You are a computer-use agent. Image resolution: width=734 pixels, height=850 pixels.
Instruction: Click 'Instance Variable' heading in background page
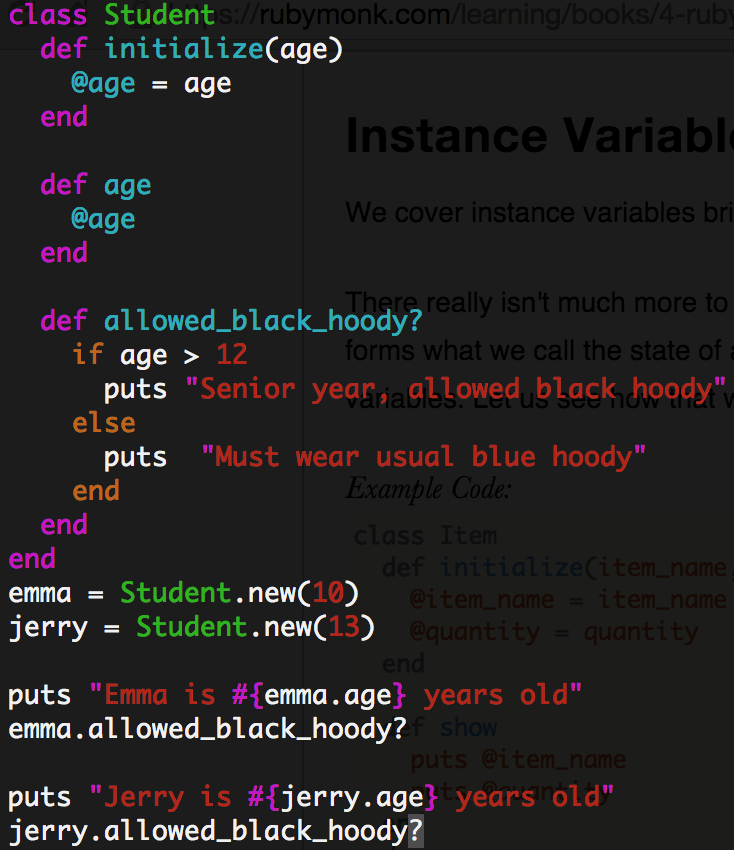click(539, 136)
